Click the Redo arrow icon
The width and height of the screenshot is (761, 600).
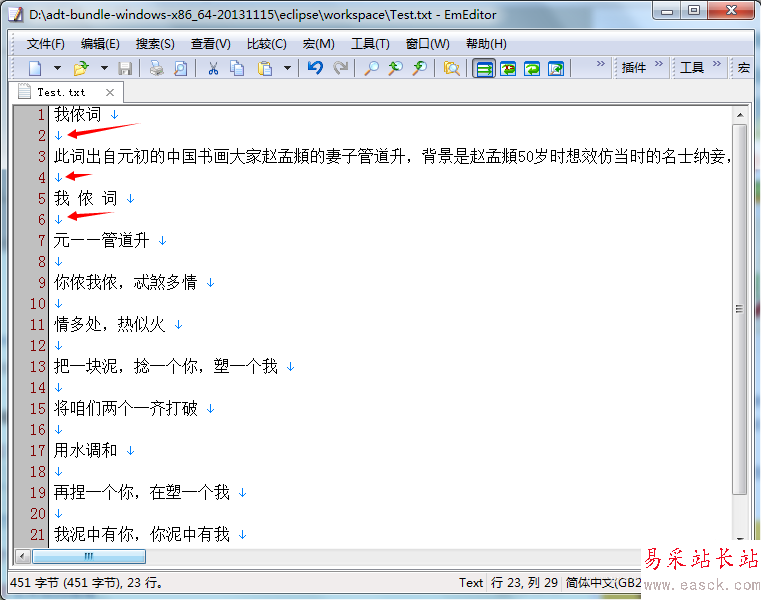point(341,68)
